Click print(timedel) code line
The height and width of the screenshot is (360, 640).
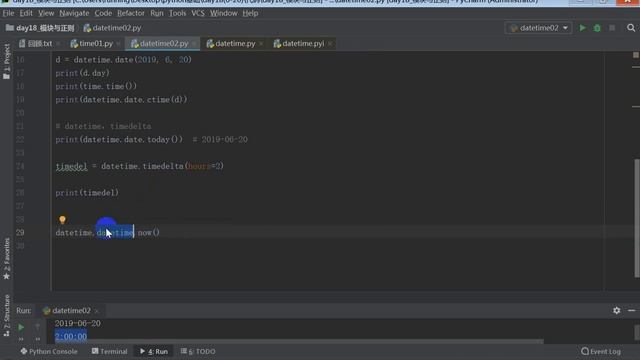[x=87, y=193]
